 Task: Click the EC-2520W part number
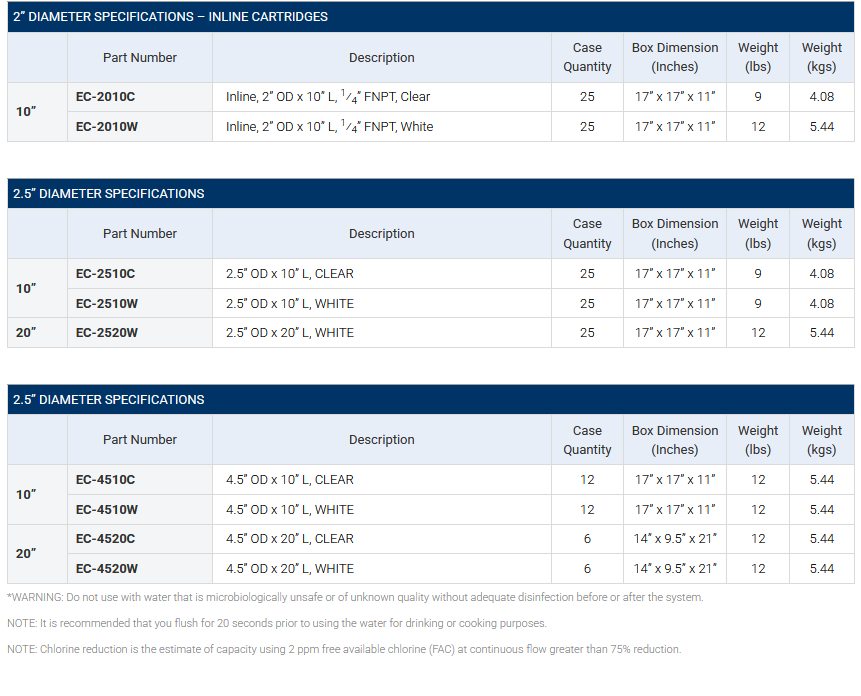click(106, 333)
